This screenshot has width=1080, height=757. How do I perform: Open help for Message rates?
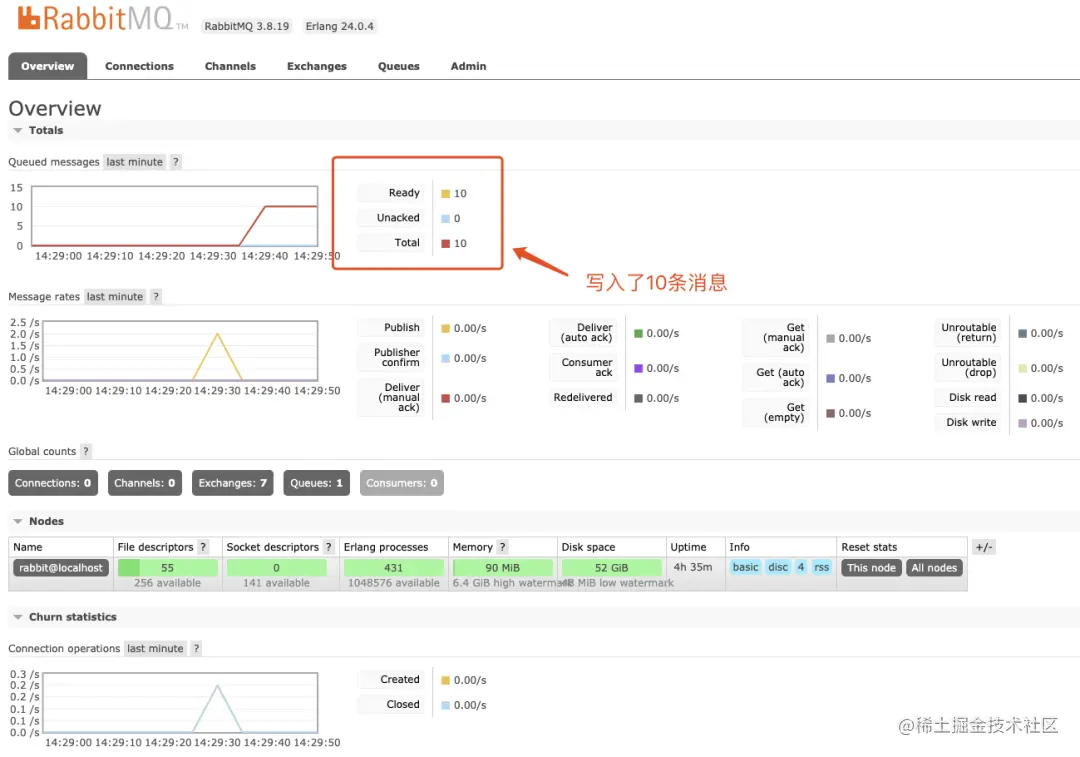pos(156,297)
